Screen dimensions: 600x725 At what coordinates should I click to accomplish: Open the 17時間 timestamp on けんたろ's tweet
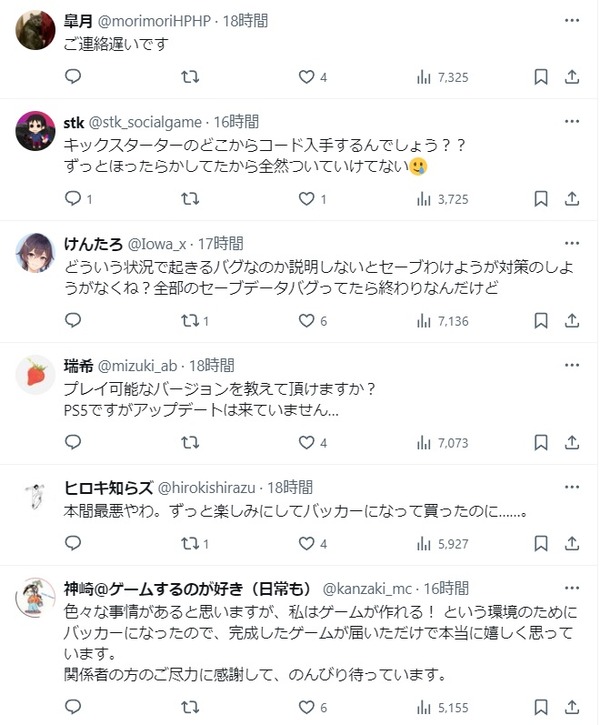(x=220, y=244)
